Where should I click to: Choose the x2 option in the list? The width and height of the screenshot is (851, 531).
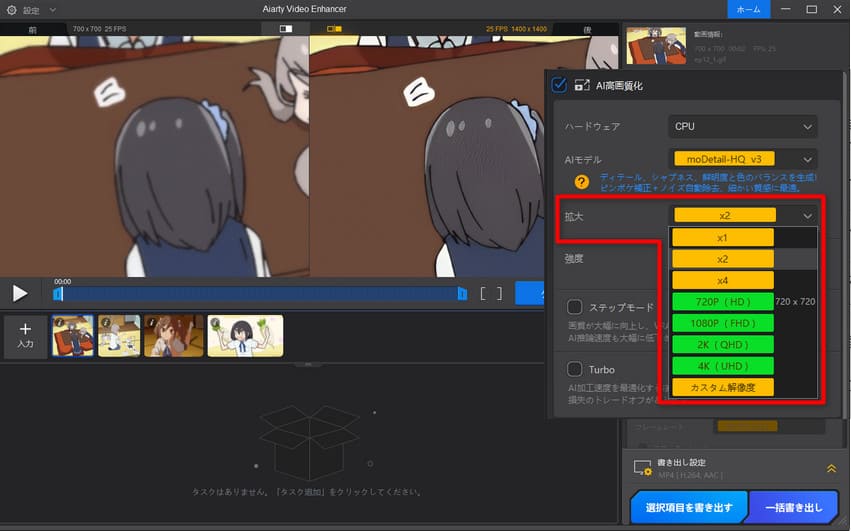click(x=722, y=259)
